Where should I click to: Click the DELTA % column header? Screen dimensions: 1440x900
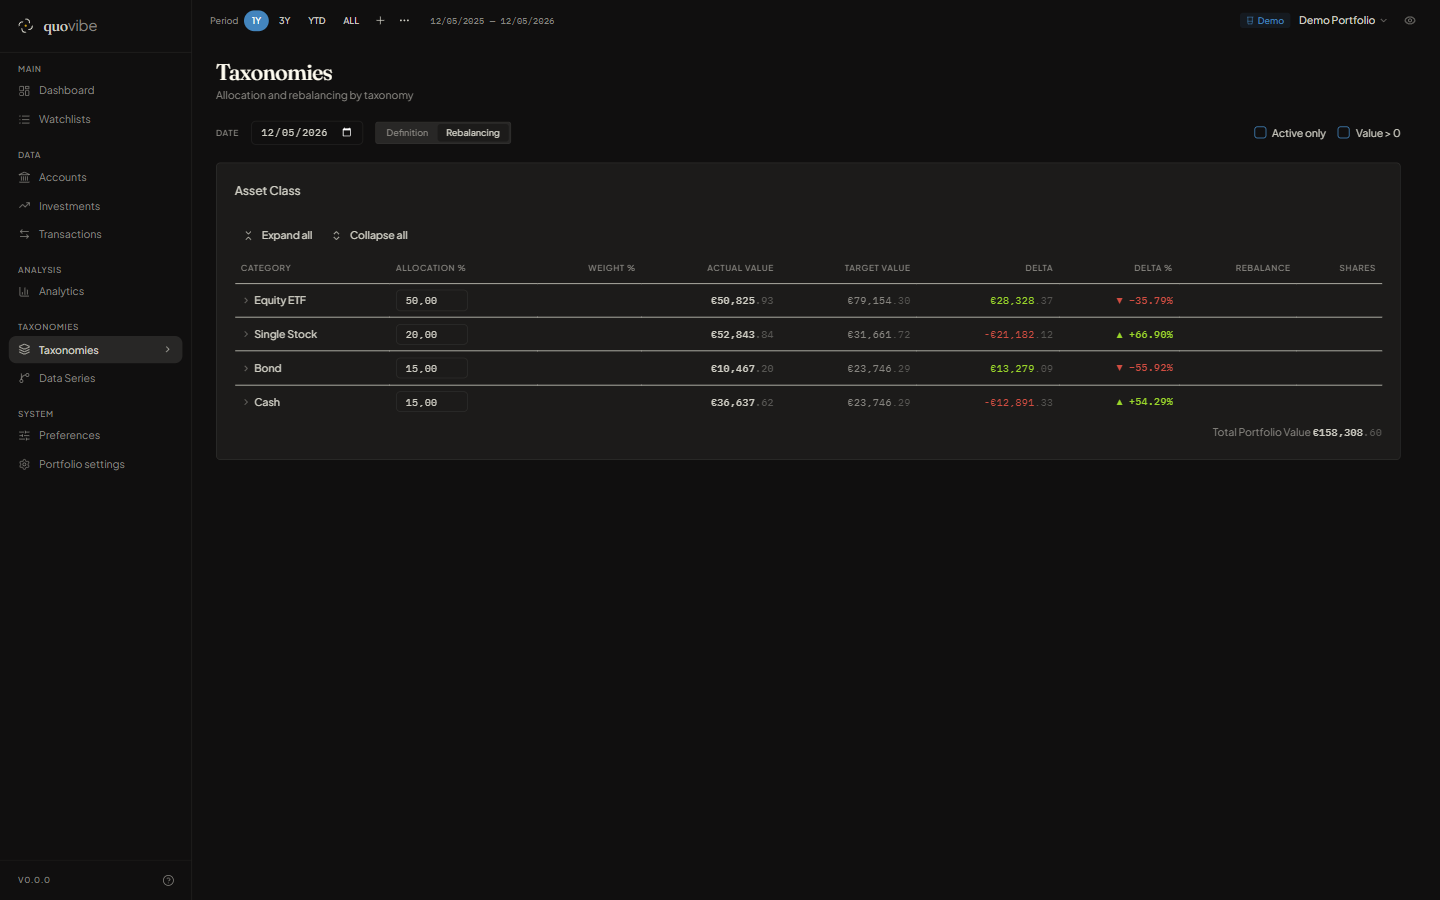coord(1153,268)
